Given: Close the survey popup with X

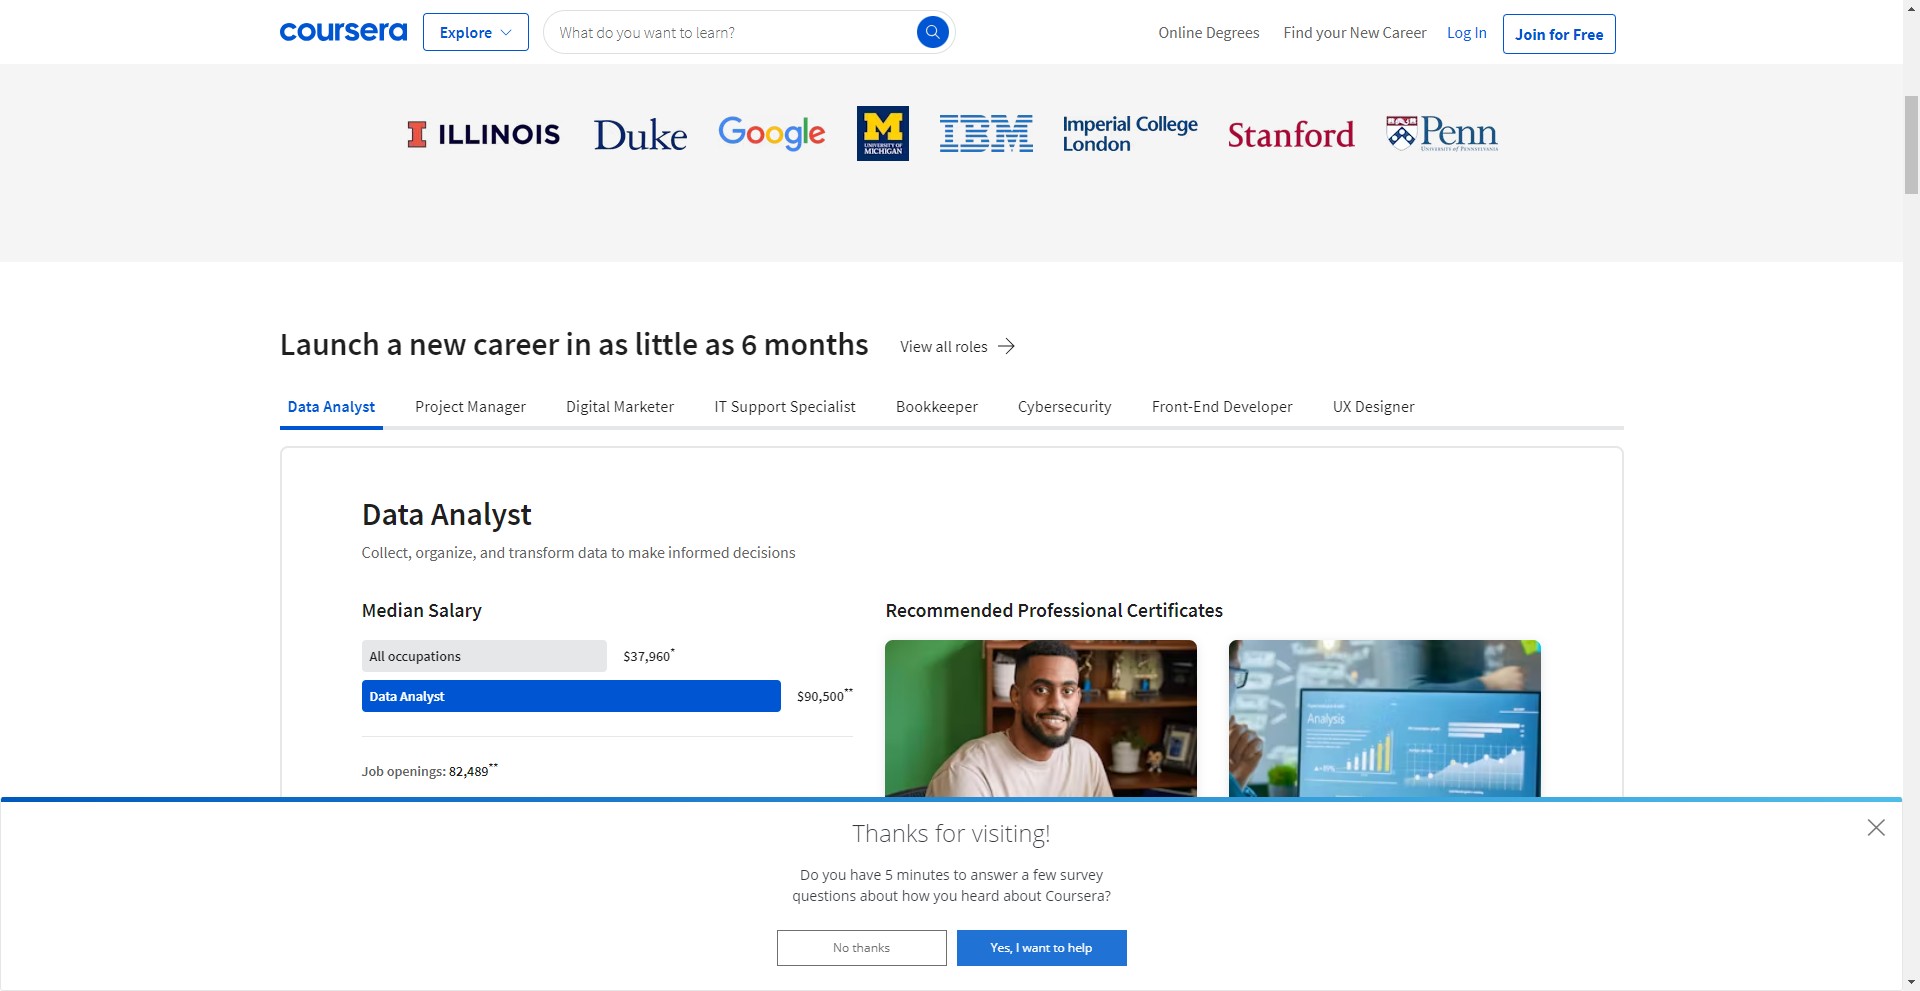Looking at the screenshot, I should click(1876, 828).
